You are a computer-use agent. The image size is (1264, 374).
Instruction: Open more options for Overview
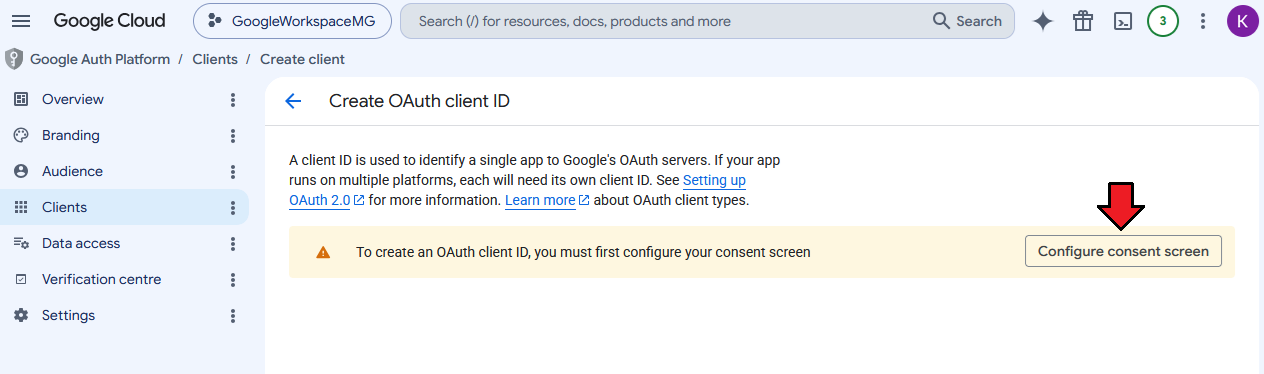click(x=233, y=99)
